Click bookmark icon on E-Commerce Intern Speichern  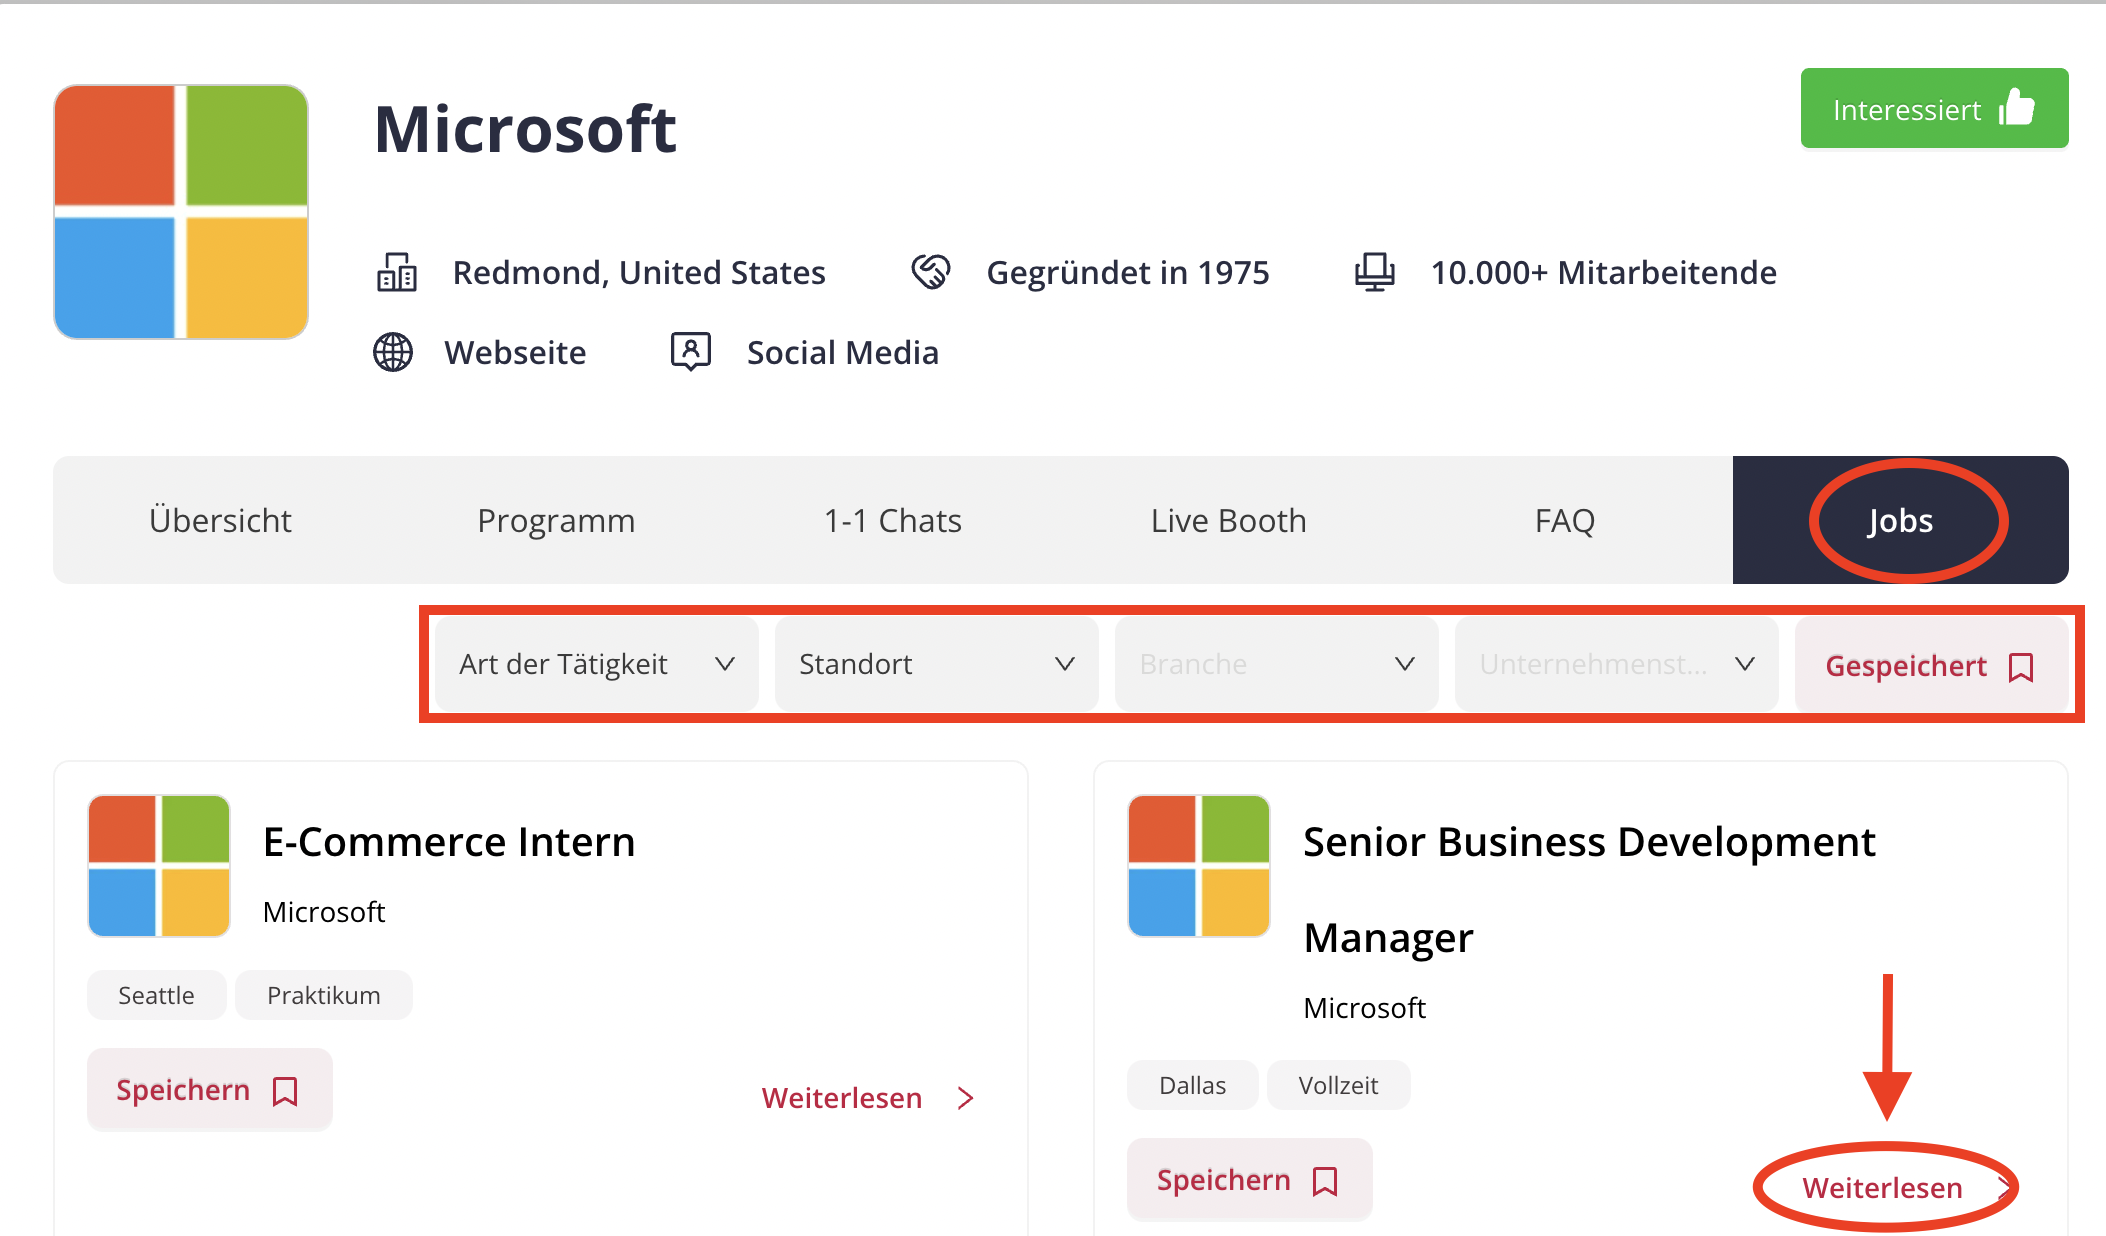pos(285,1091)
